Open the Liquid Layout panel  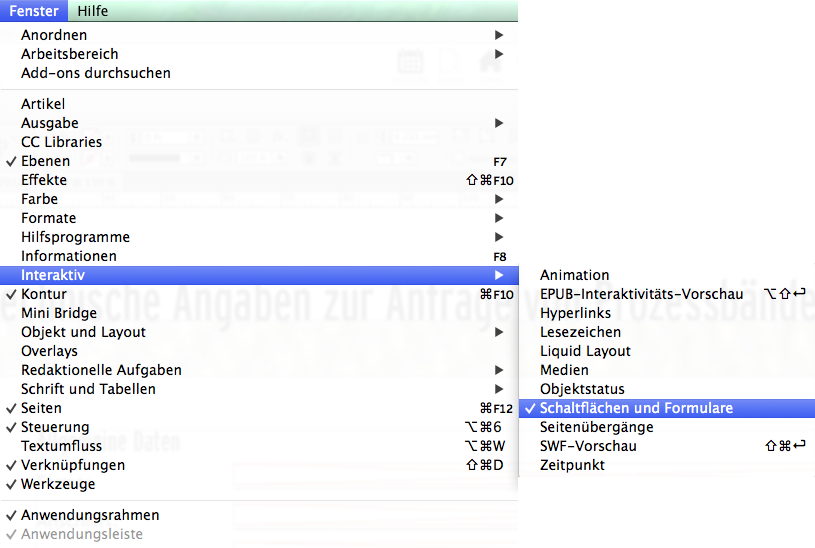click(585, 351)
